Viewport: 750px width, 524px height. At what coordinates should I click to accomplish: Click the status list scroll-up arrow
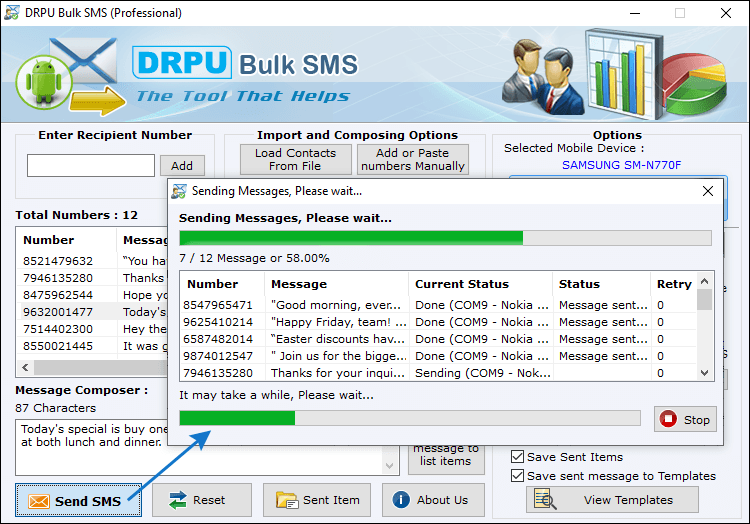tap(705, 282)
